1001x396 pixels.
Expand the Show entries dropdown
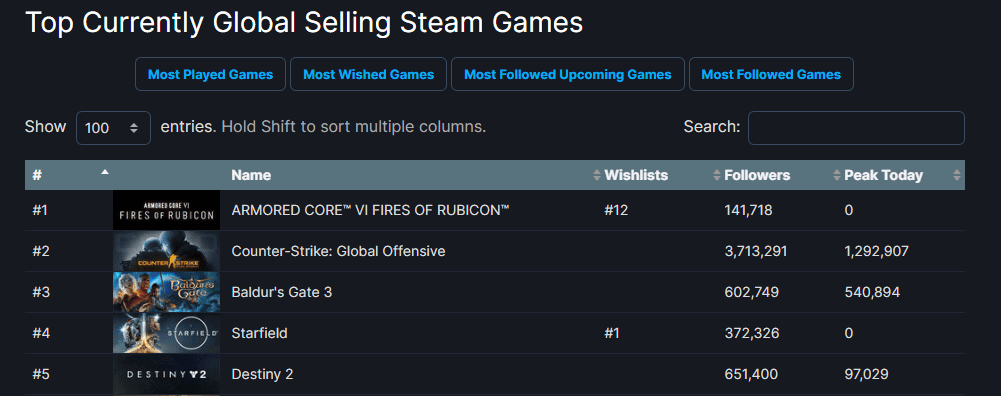113,128
